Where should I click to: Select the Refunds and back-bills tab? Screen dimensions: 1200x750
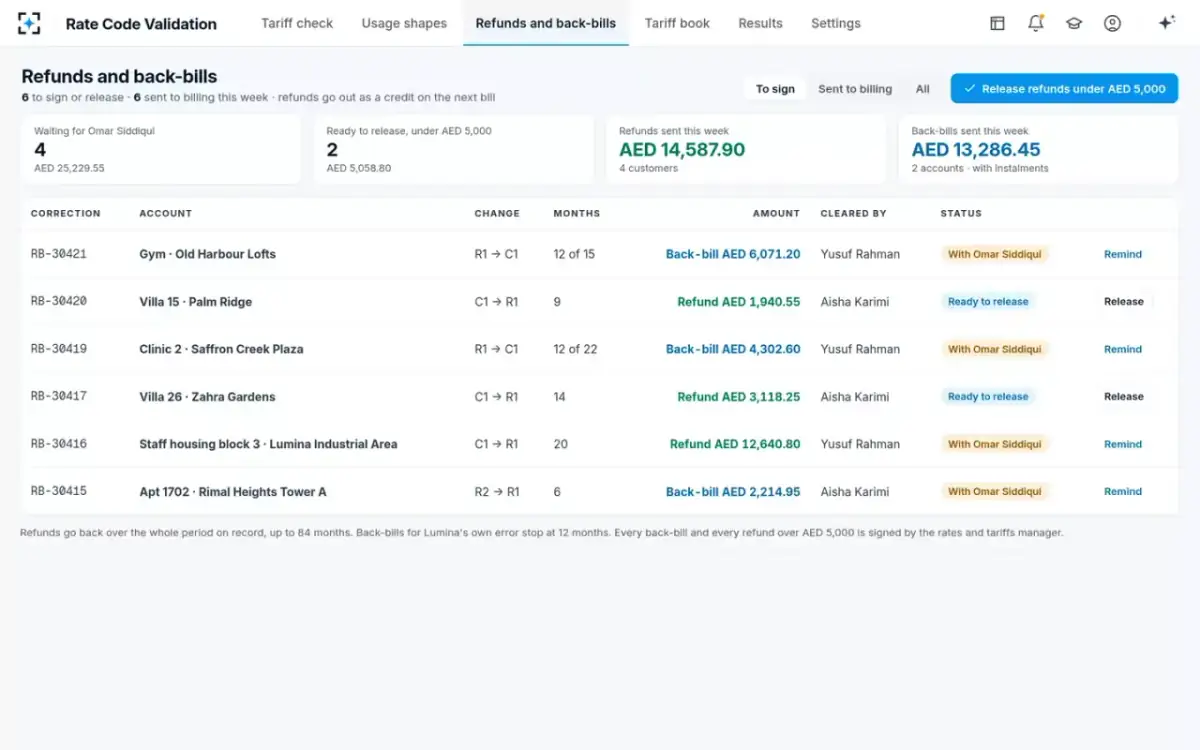tap(546, 23)
